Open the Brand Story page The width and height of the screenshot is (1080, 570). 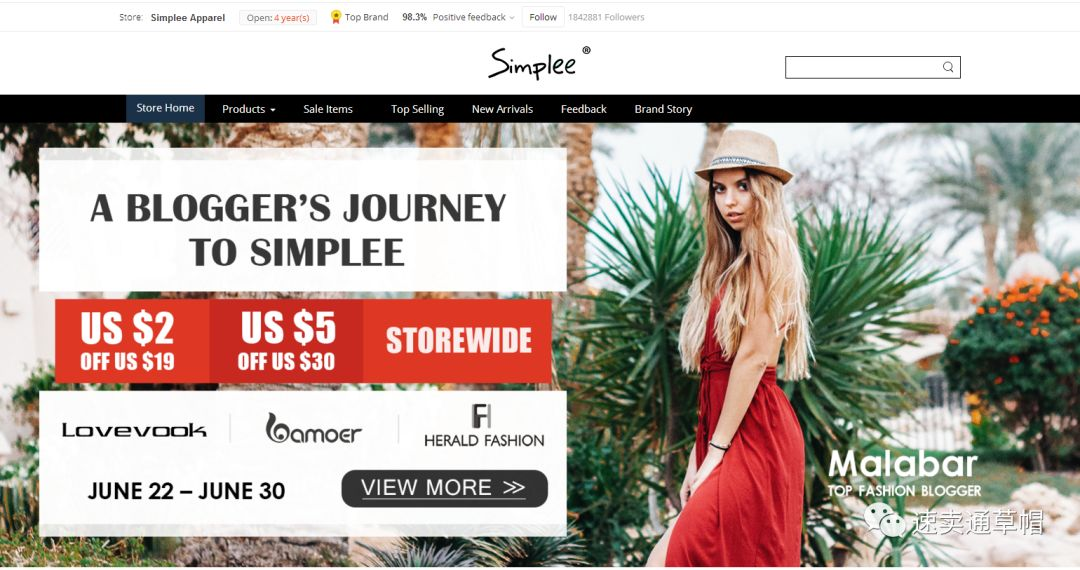(663, 109)
